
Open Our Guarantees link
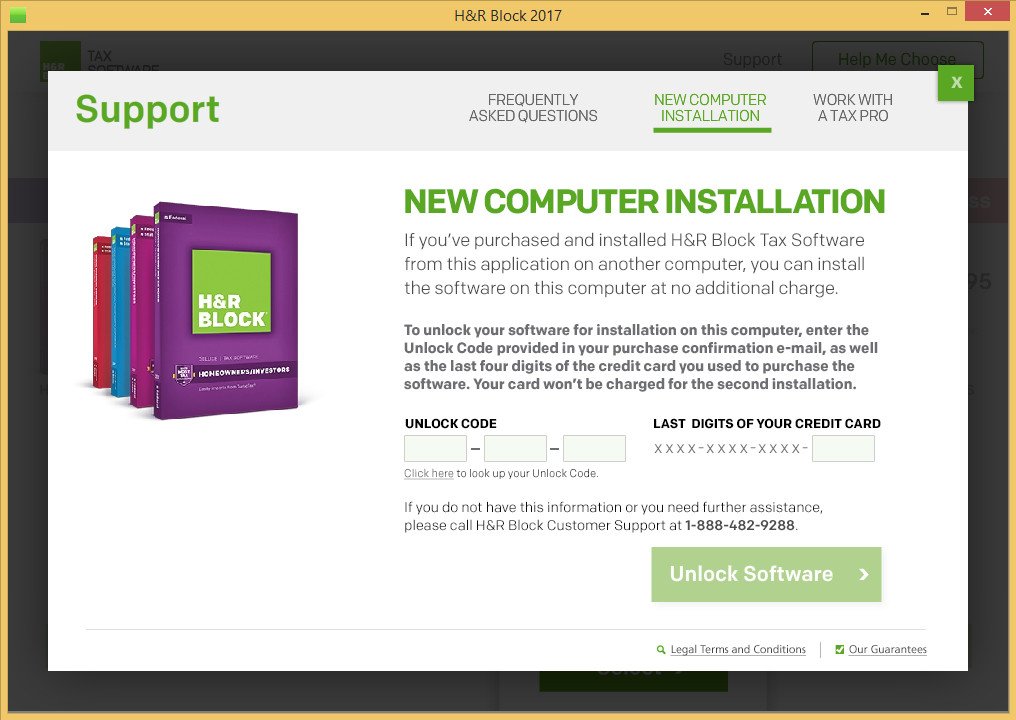pyautogui.click(x=887, y=649)
